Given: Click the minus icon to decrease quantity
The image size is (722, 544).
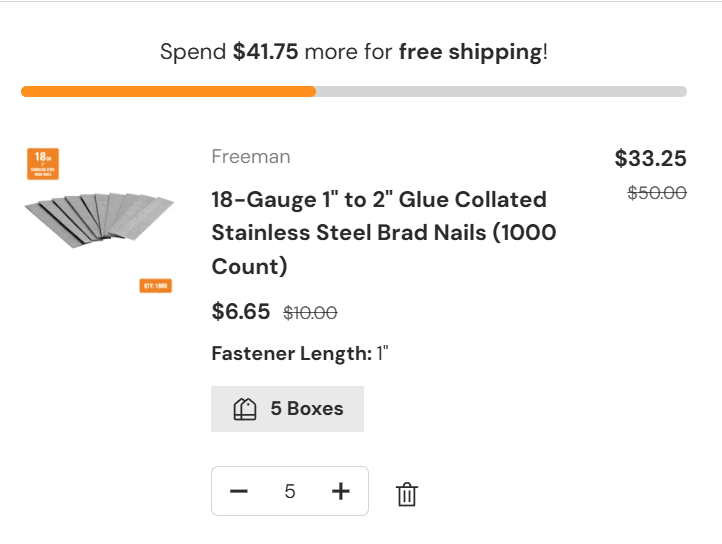Looking at the screenshot, I should point(238,491).
